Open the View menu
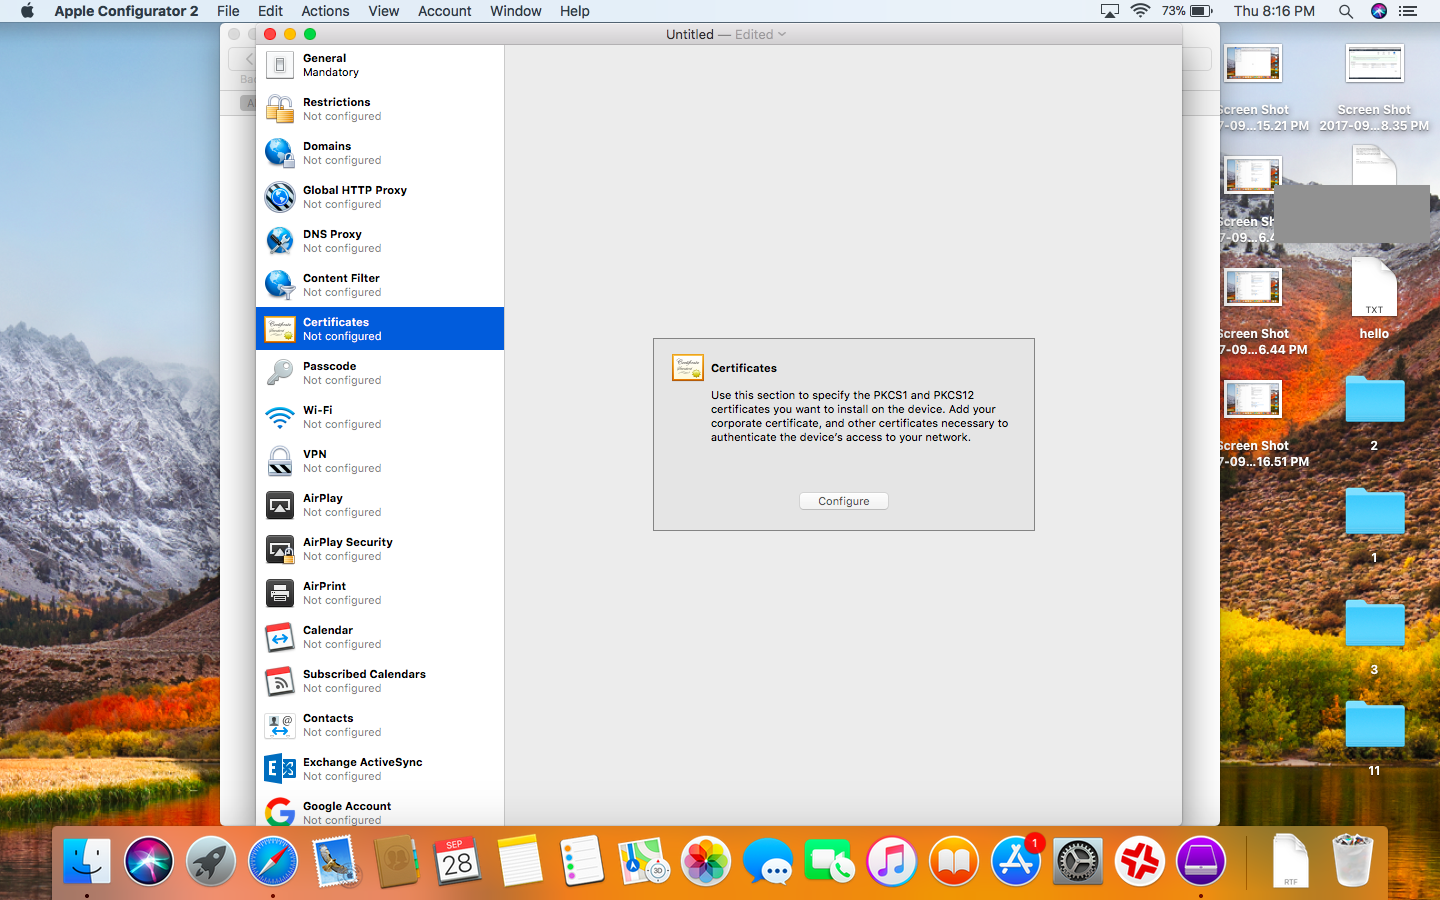This screenshot has width=1440, height=900. click(383, 11)
